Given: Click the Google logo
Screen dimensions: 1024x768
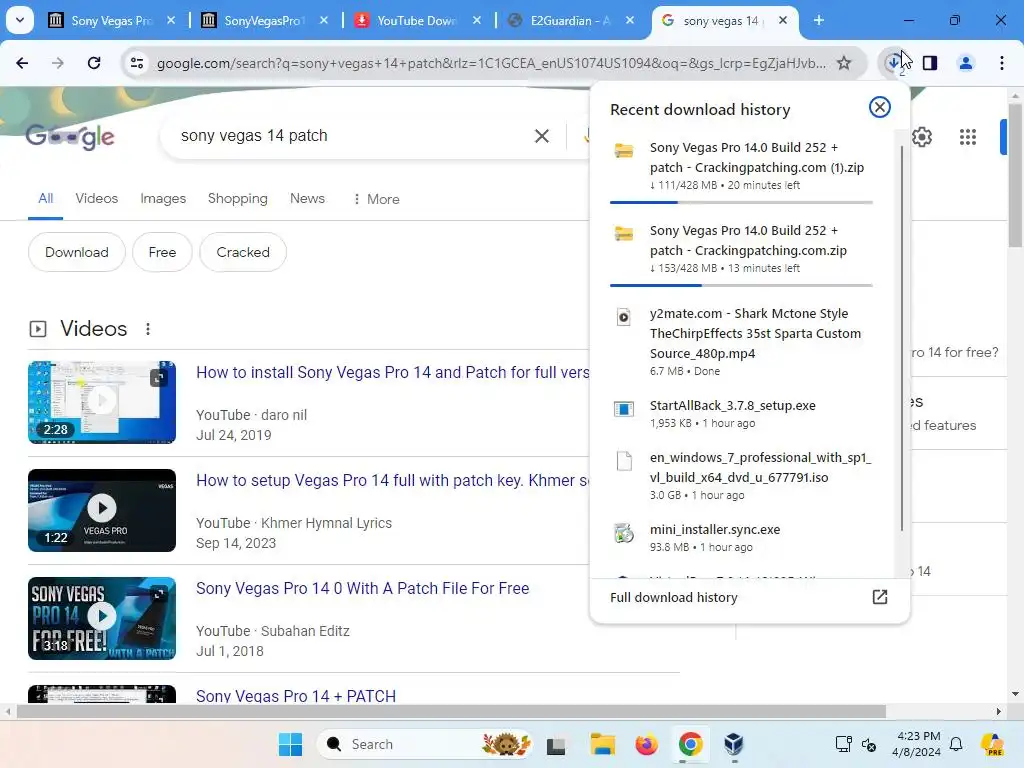Looking at the screenshot, I should (x=70, y=136).
